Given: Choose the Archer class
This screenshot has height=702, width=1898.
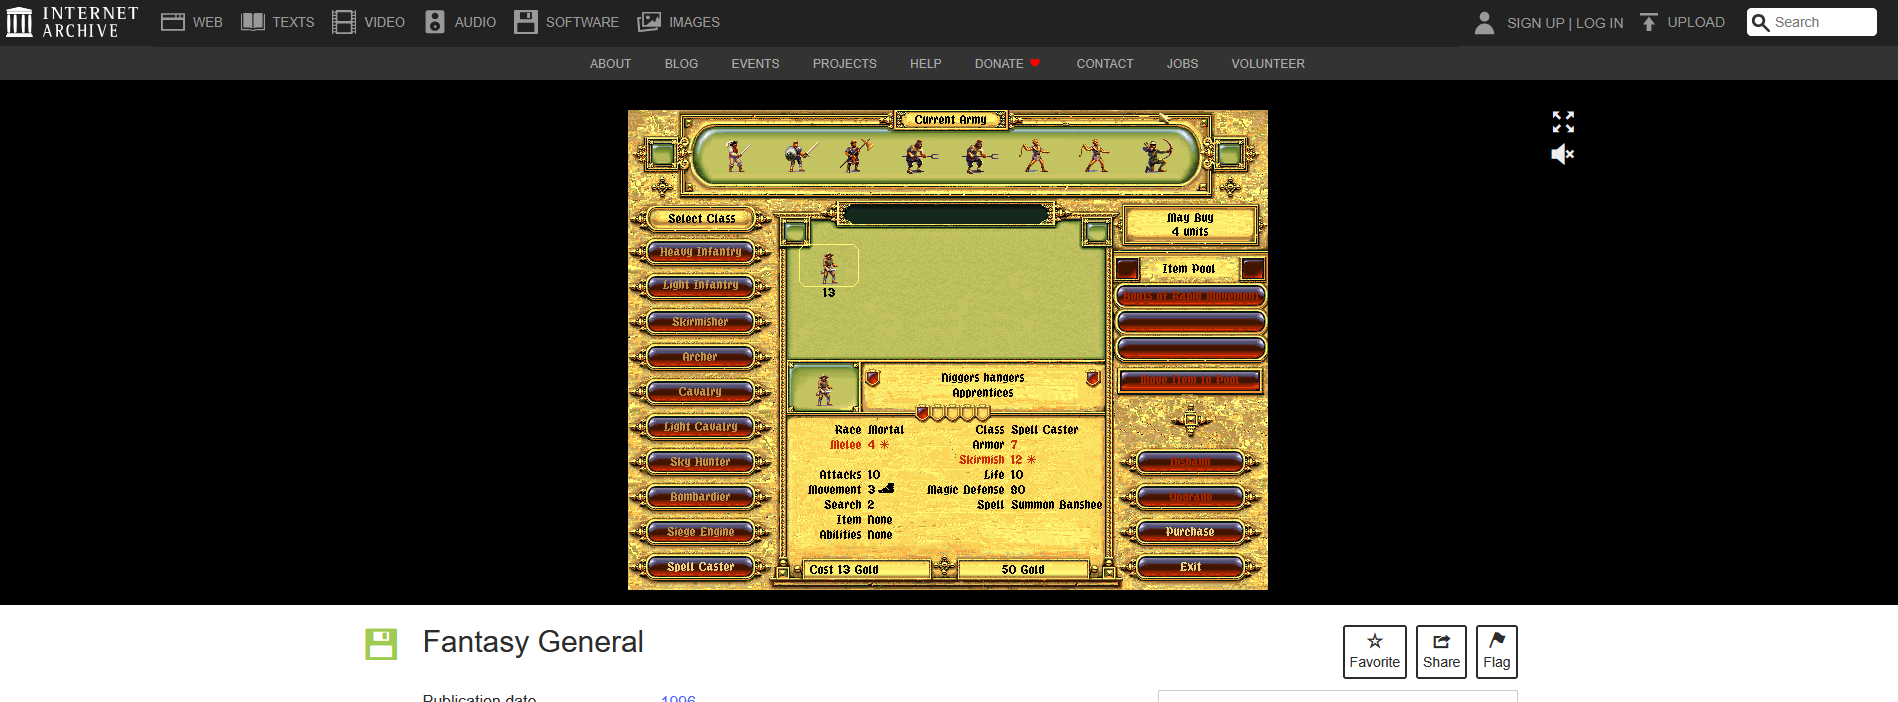Looking at the screenshot, I should (700, 357).
